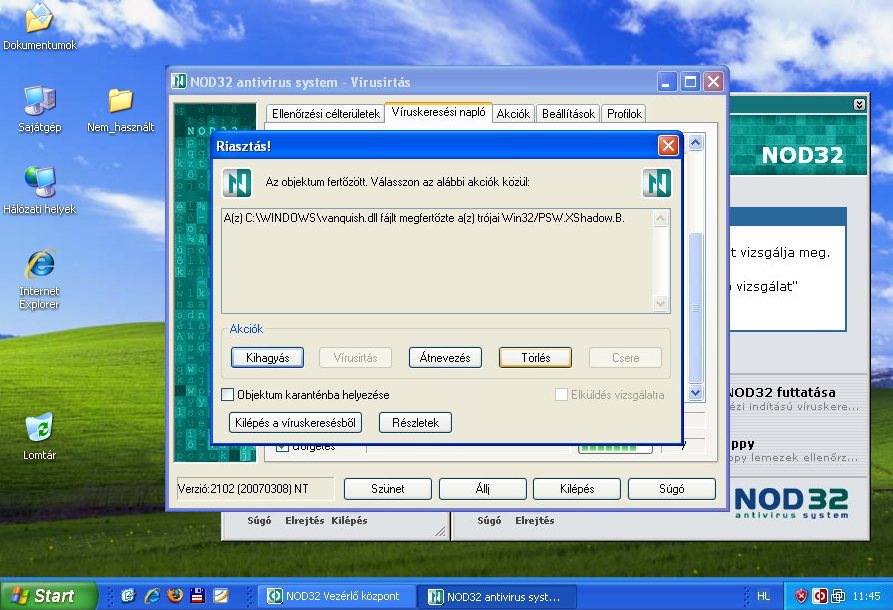Check Objektum karanténba helyezése checkbox
Viewport: 893px width, 610px height.
pyautogui.click(x=227, y=394)
